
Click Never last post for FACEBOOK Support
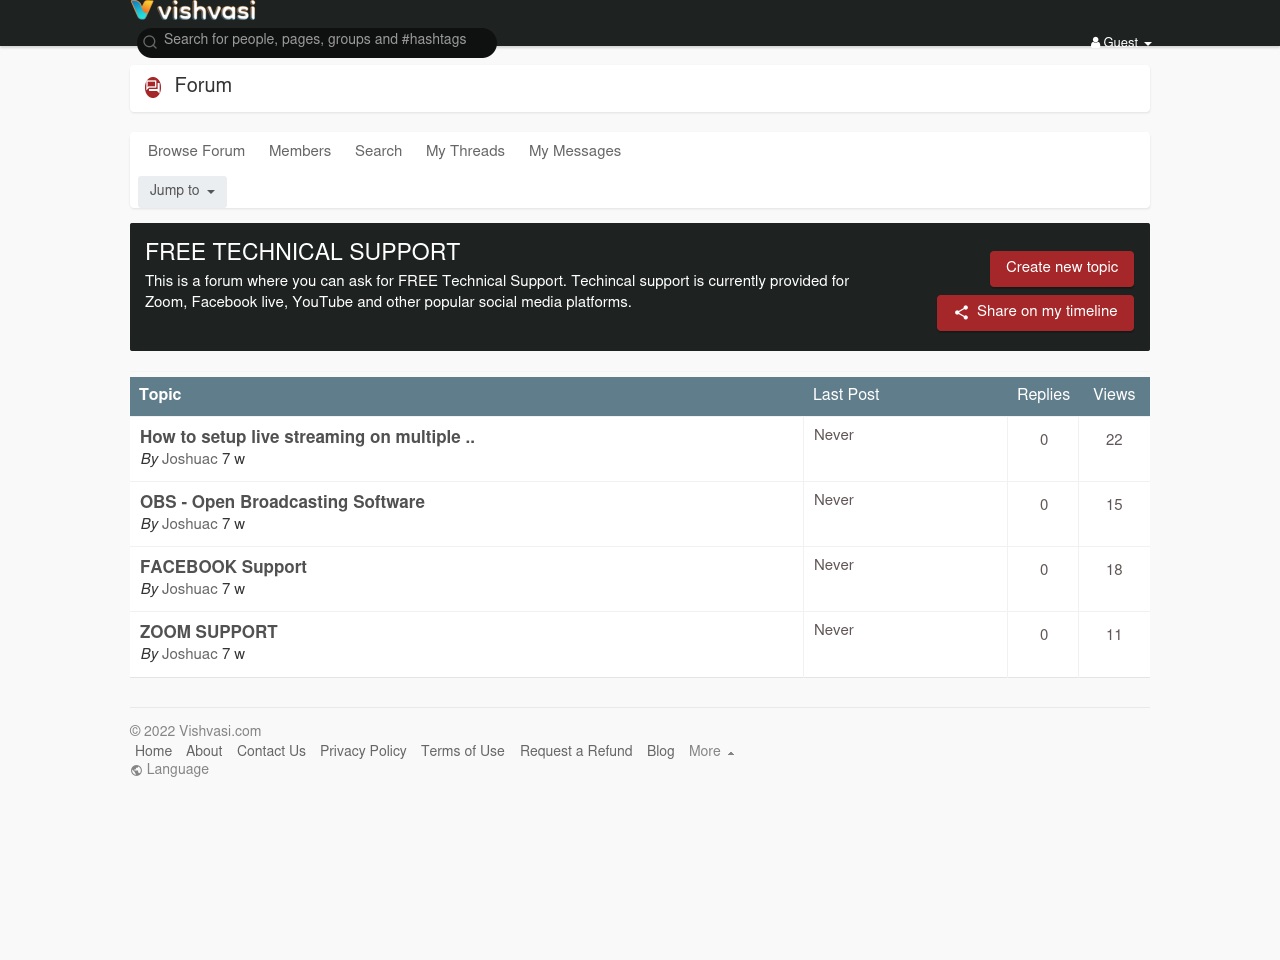point(834,566)
